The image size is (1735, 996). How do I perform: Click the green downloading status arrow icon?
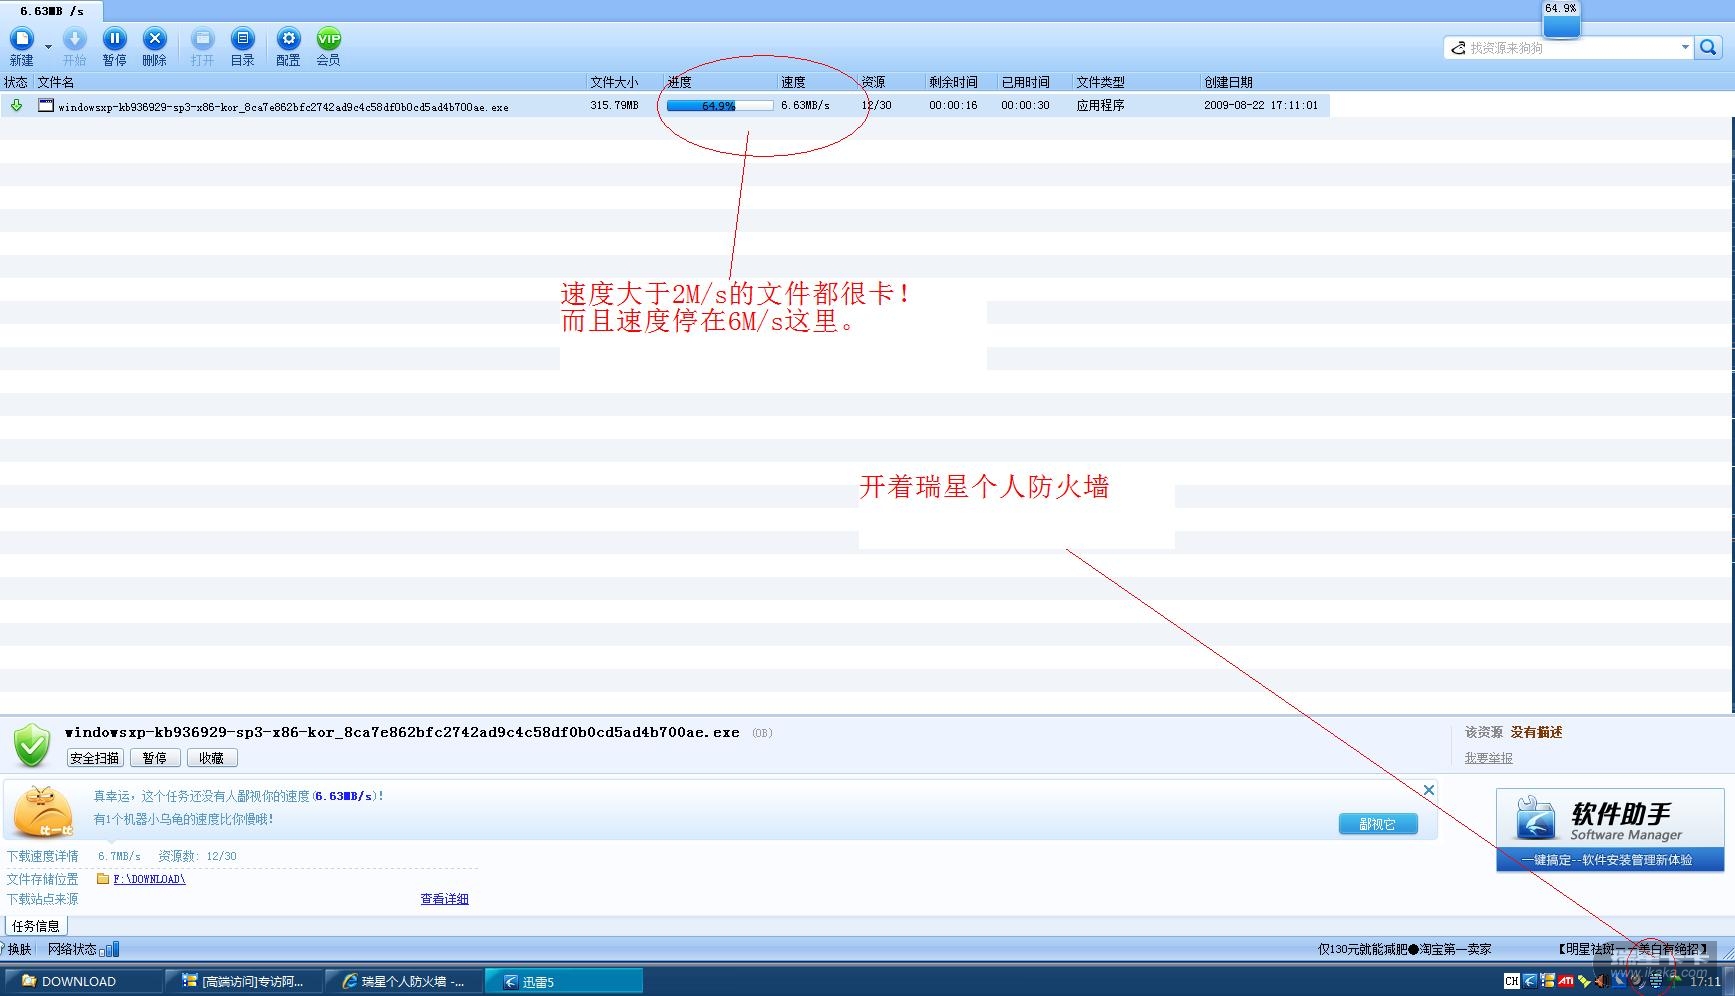16,105
